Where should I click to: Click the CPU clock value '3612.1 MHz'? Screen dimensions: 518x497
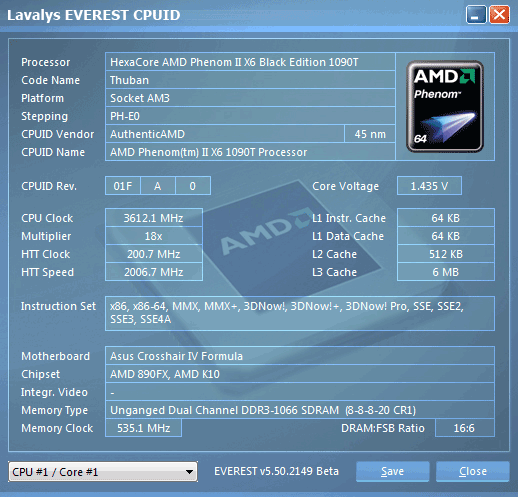[x=154, y=218]
